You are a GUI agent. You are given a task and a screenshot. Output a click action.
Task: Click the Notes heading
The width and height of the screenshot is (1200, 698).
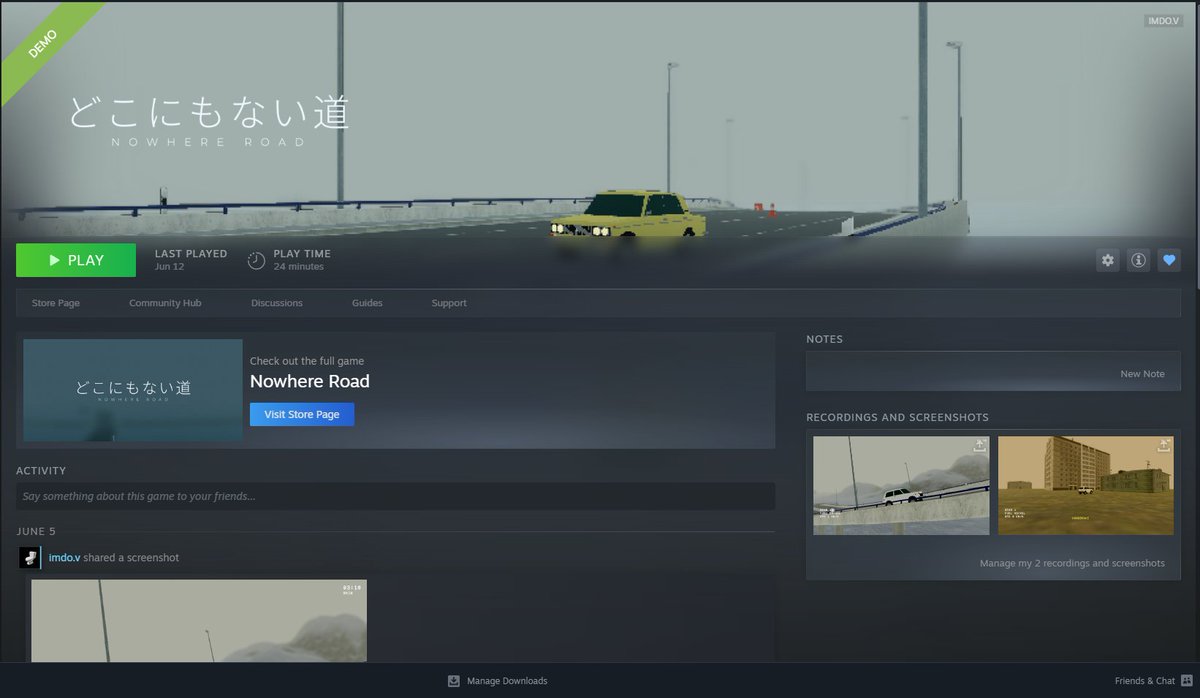[x=825, y=339]
